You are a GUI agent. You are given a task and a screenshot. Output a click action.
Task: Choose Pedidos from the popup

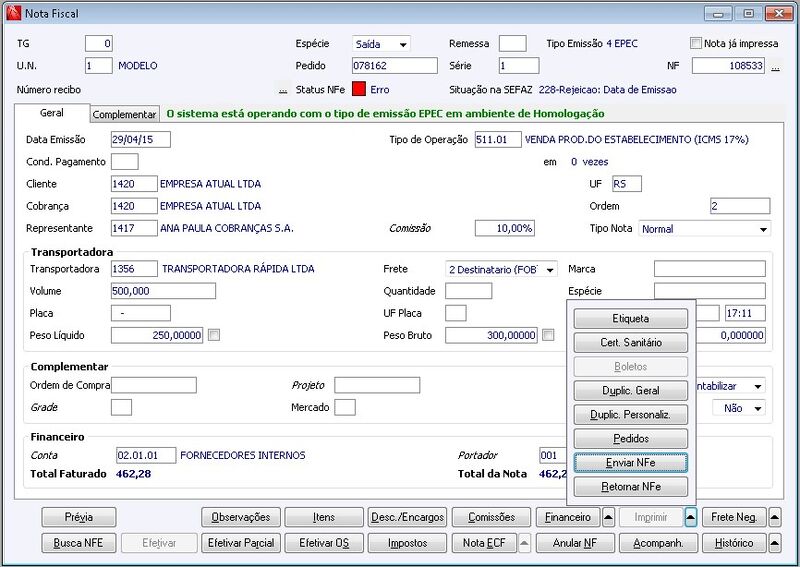point(631,438)
